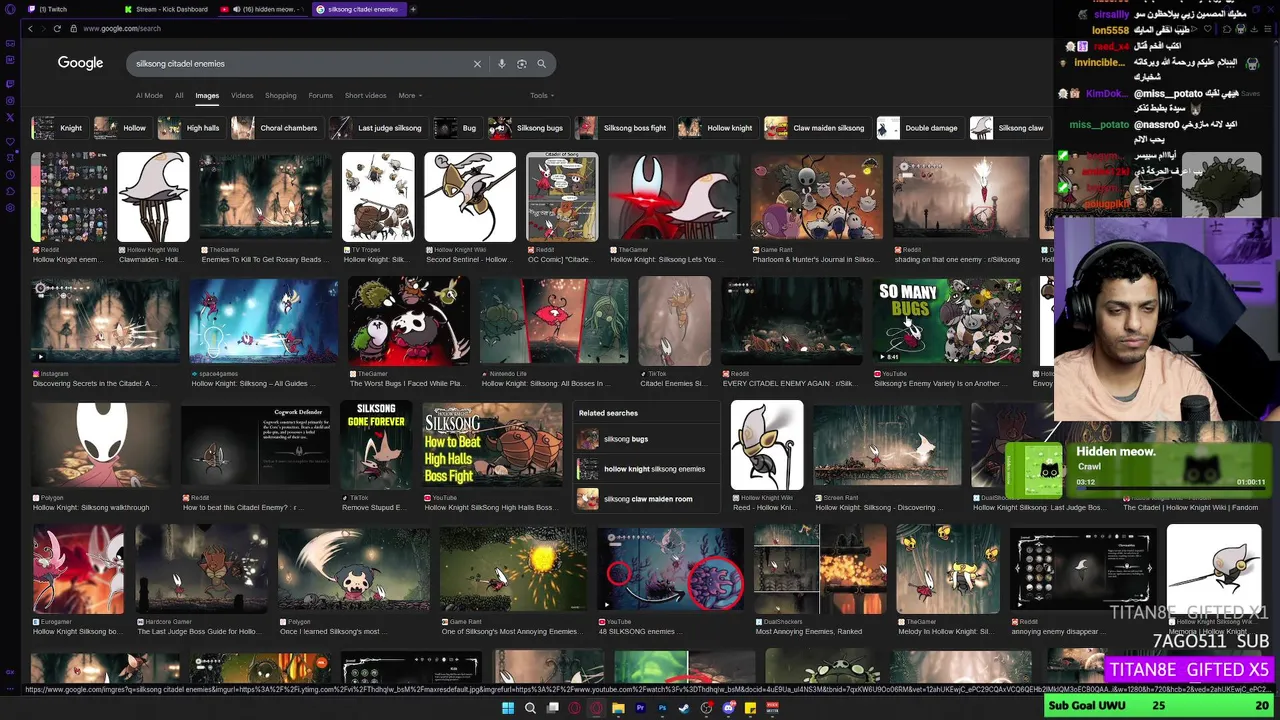
Task: Open Google Lens image search icon
Action: pos(522,64)
